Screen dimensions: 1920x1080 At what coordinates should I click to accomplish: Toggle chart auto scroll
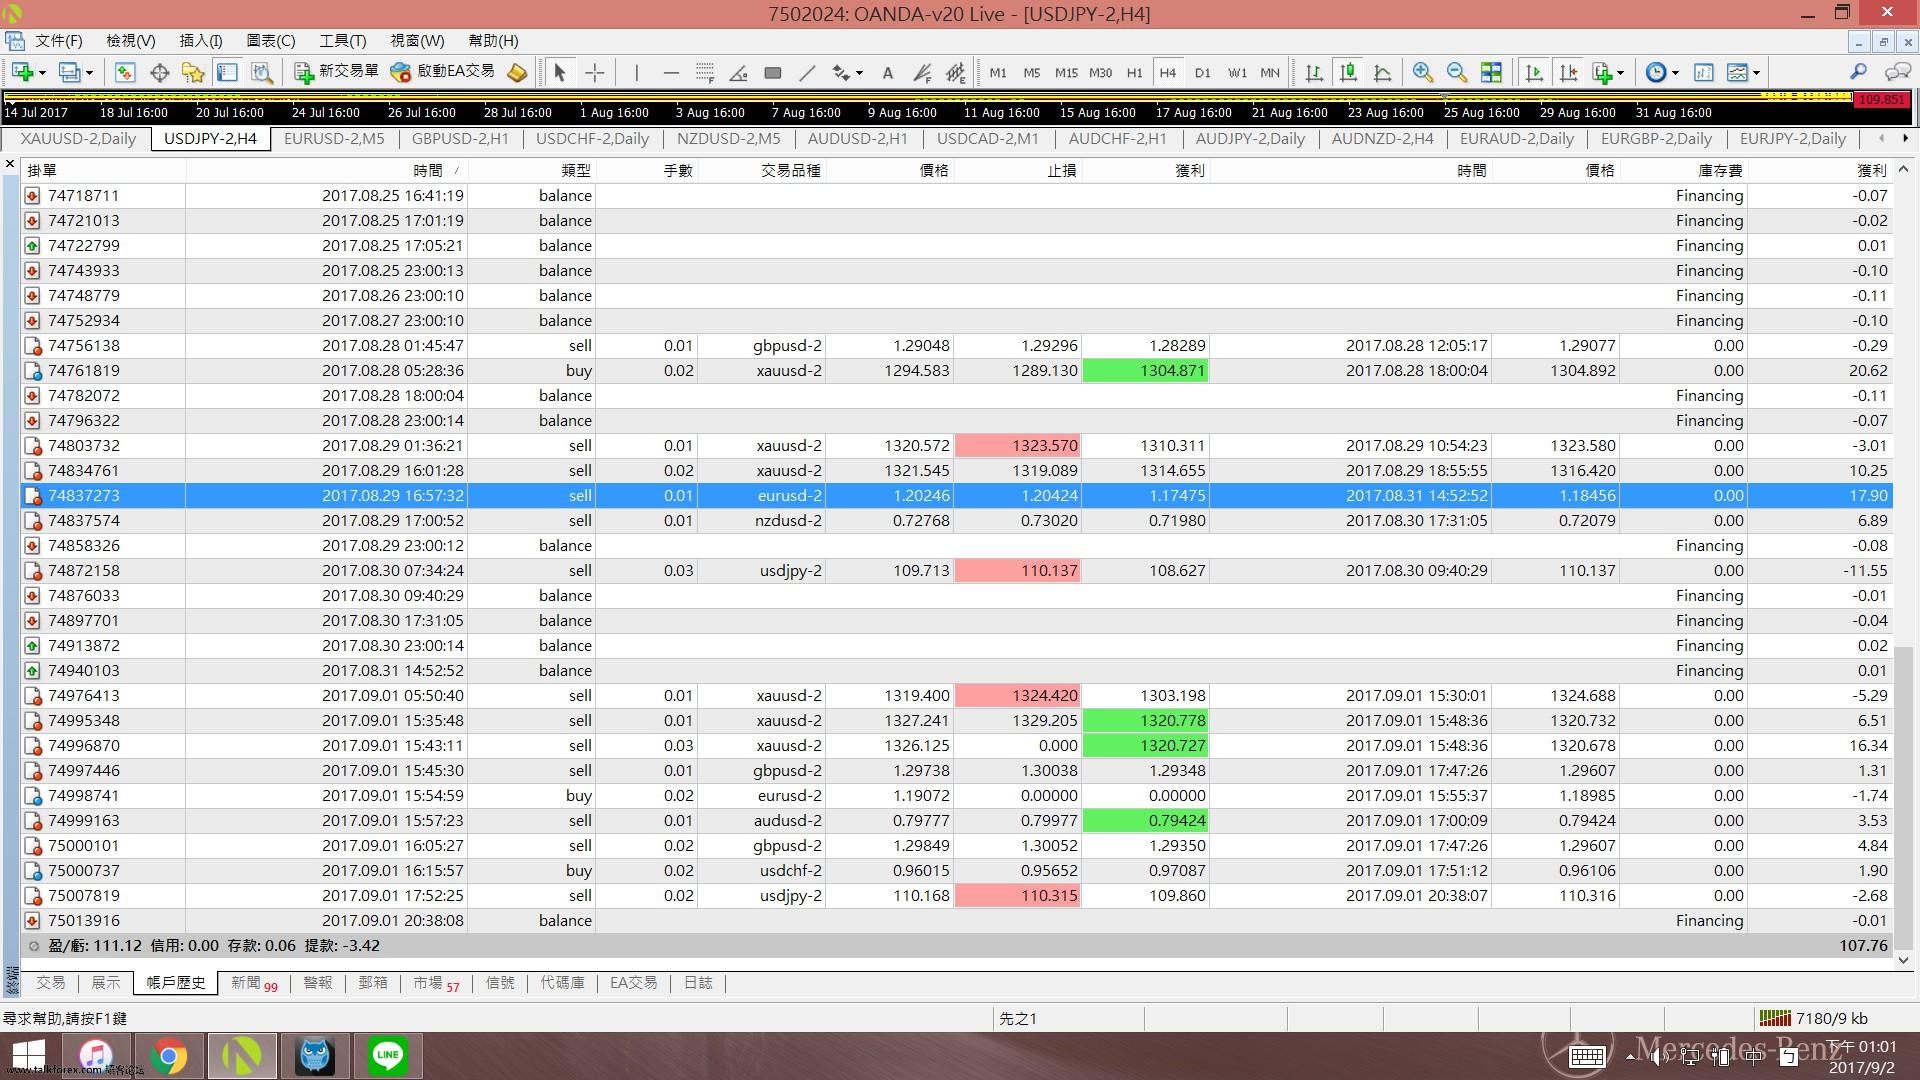pos(1534,72)
